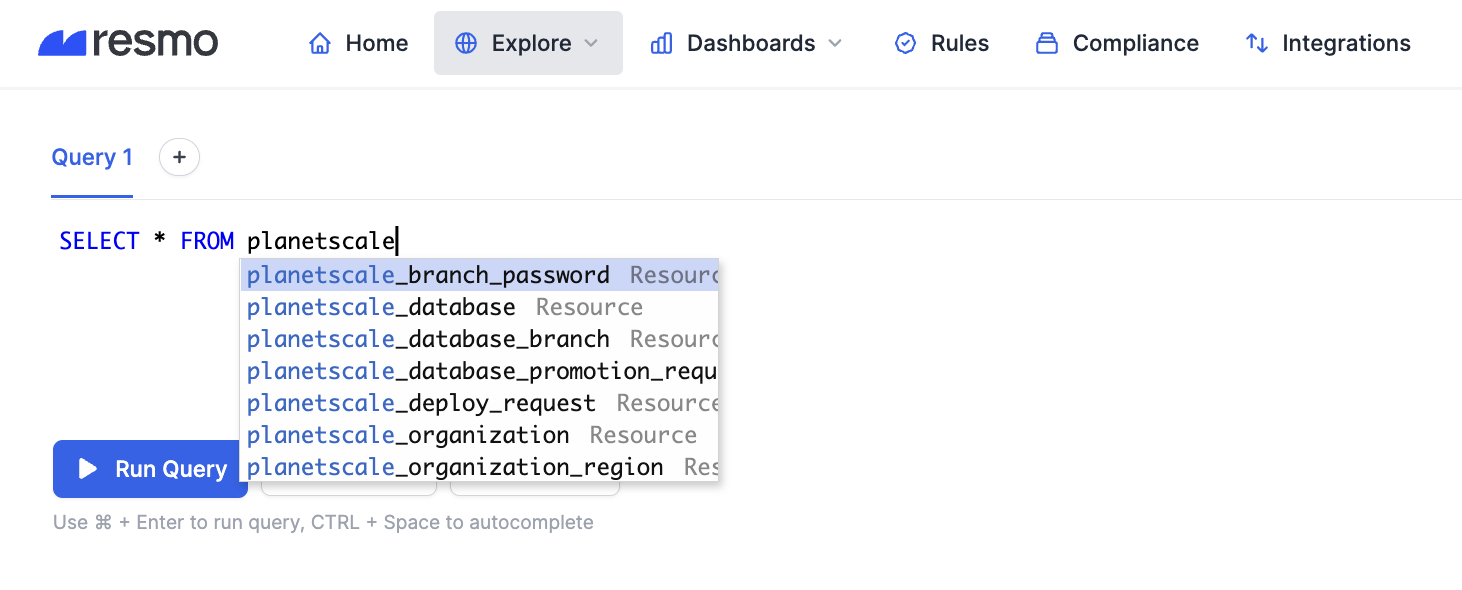Image resolution: width=1462 pixels, height=590 pixels.
Task: Click the Home house icon
Action: [x=320, y=44]
